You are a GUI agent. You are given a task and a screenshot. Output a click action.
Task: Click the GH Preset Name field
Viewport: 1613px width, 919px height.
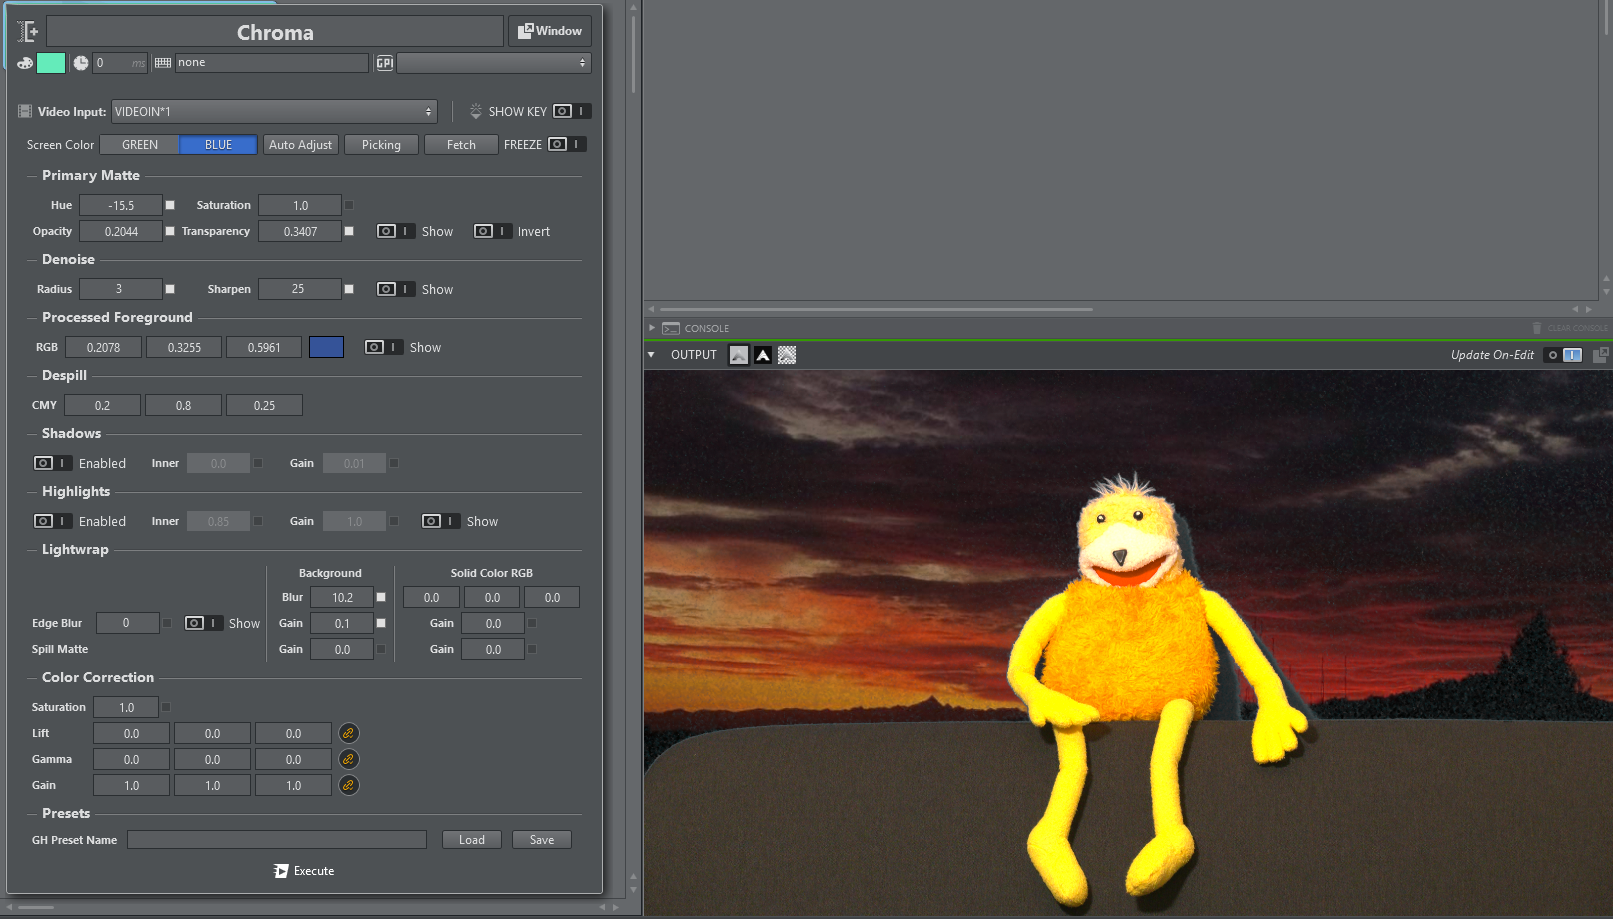(x=277, y=840)
